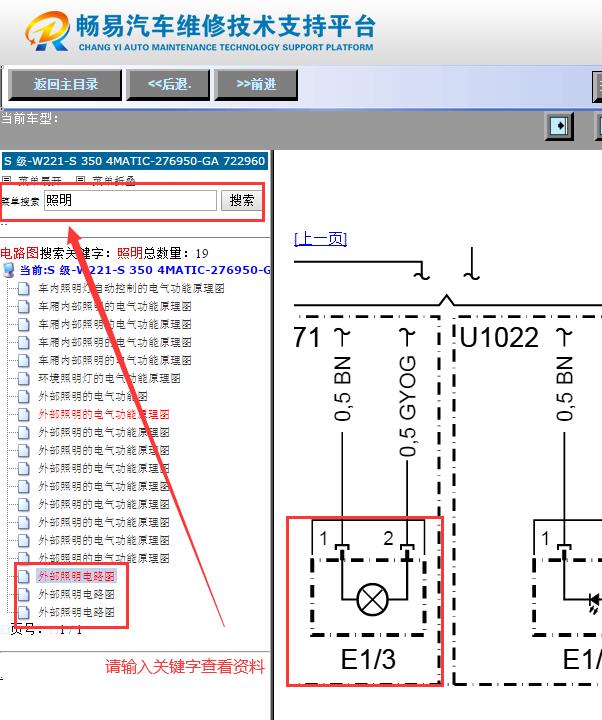
Task: Go forward with the >>前进 button
Action: pos(256,84)
